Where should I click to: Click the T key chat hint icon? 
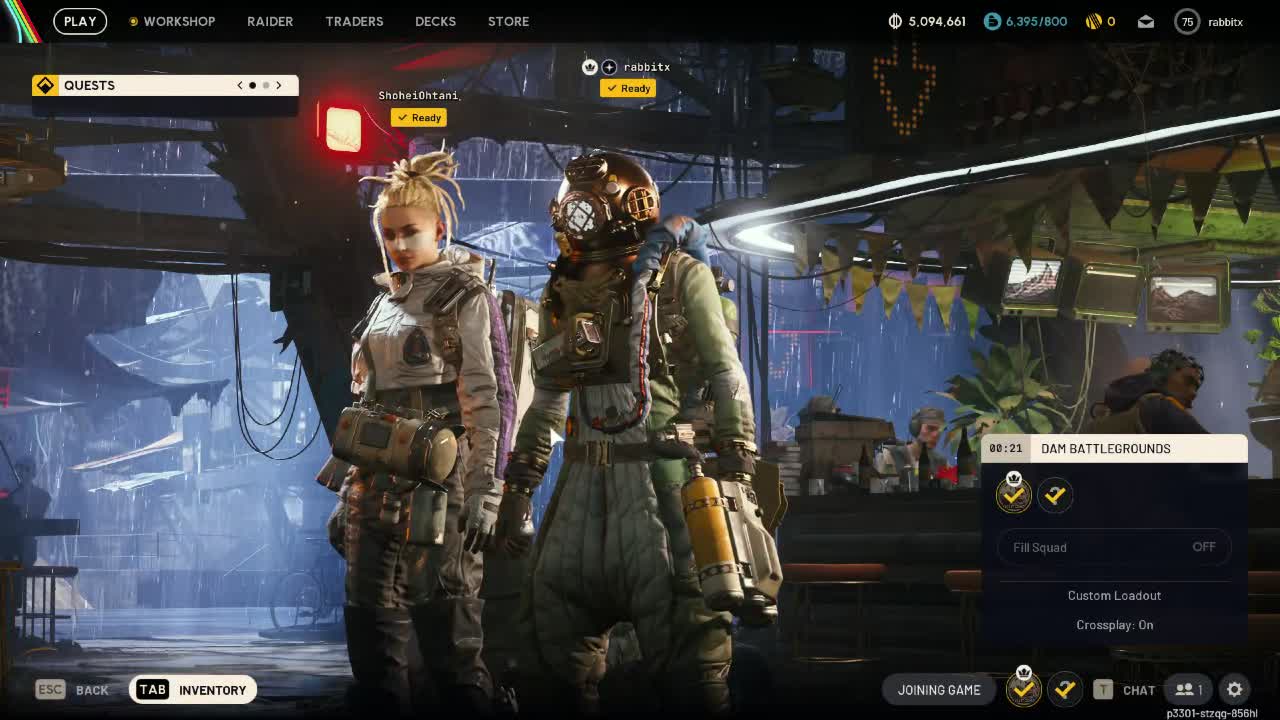pos(1103,689)
